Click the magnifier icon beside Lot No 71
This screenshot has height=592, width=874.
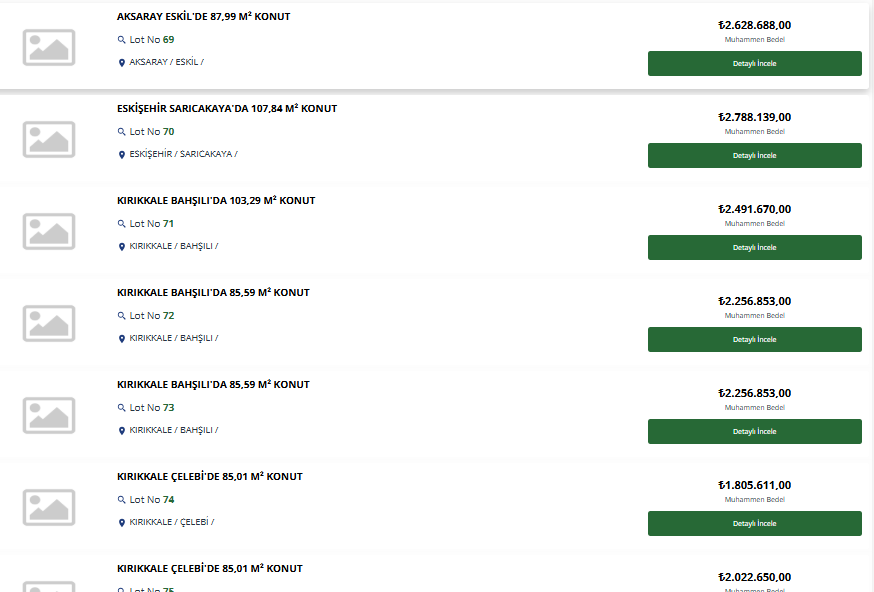click(x=122, y=224)
